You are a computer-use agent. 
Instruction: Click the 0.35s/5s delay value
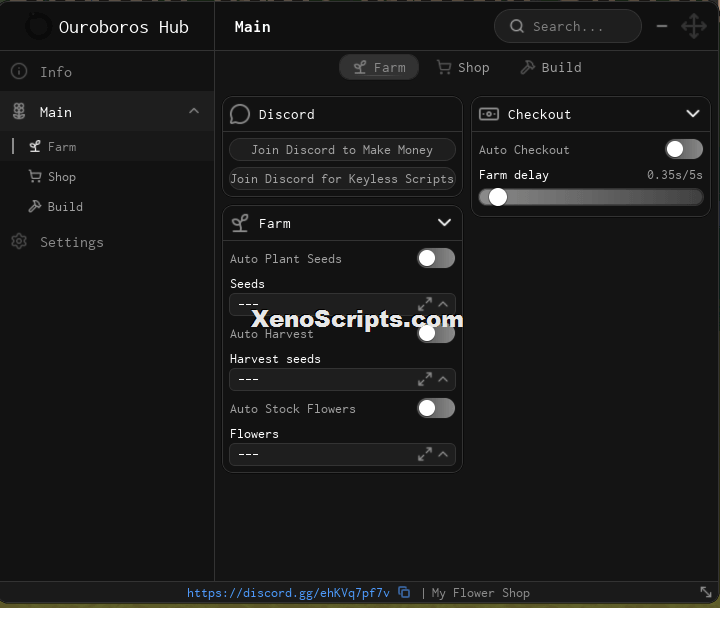point(675,175)
